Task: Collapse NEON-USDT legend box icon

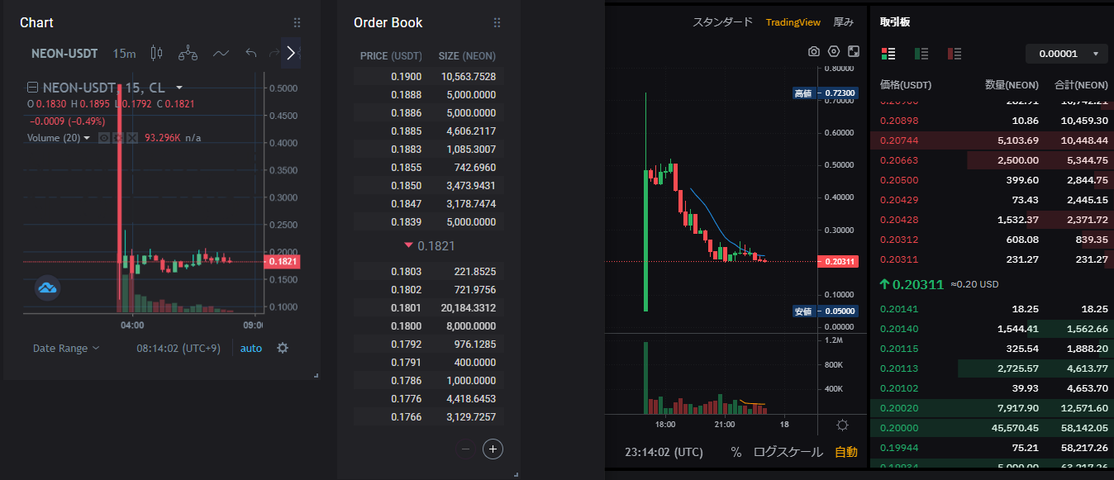Action: click(x=32, y=88)
